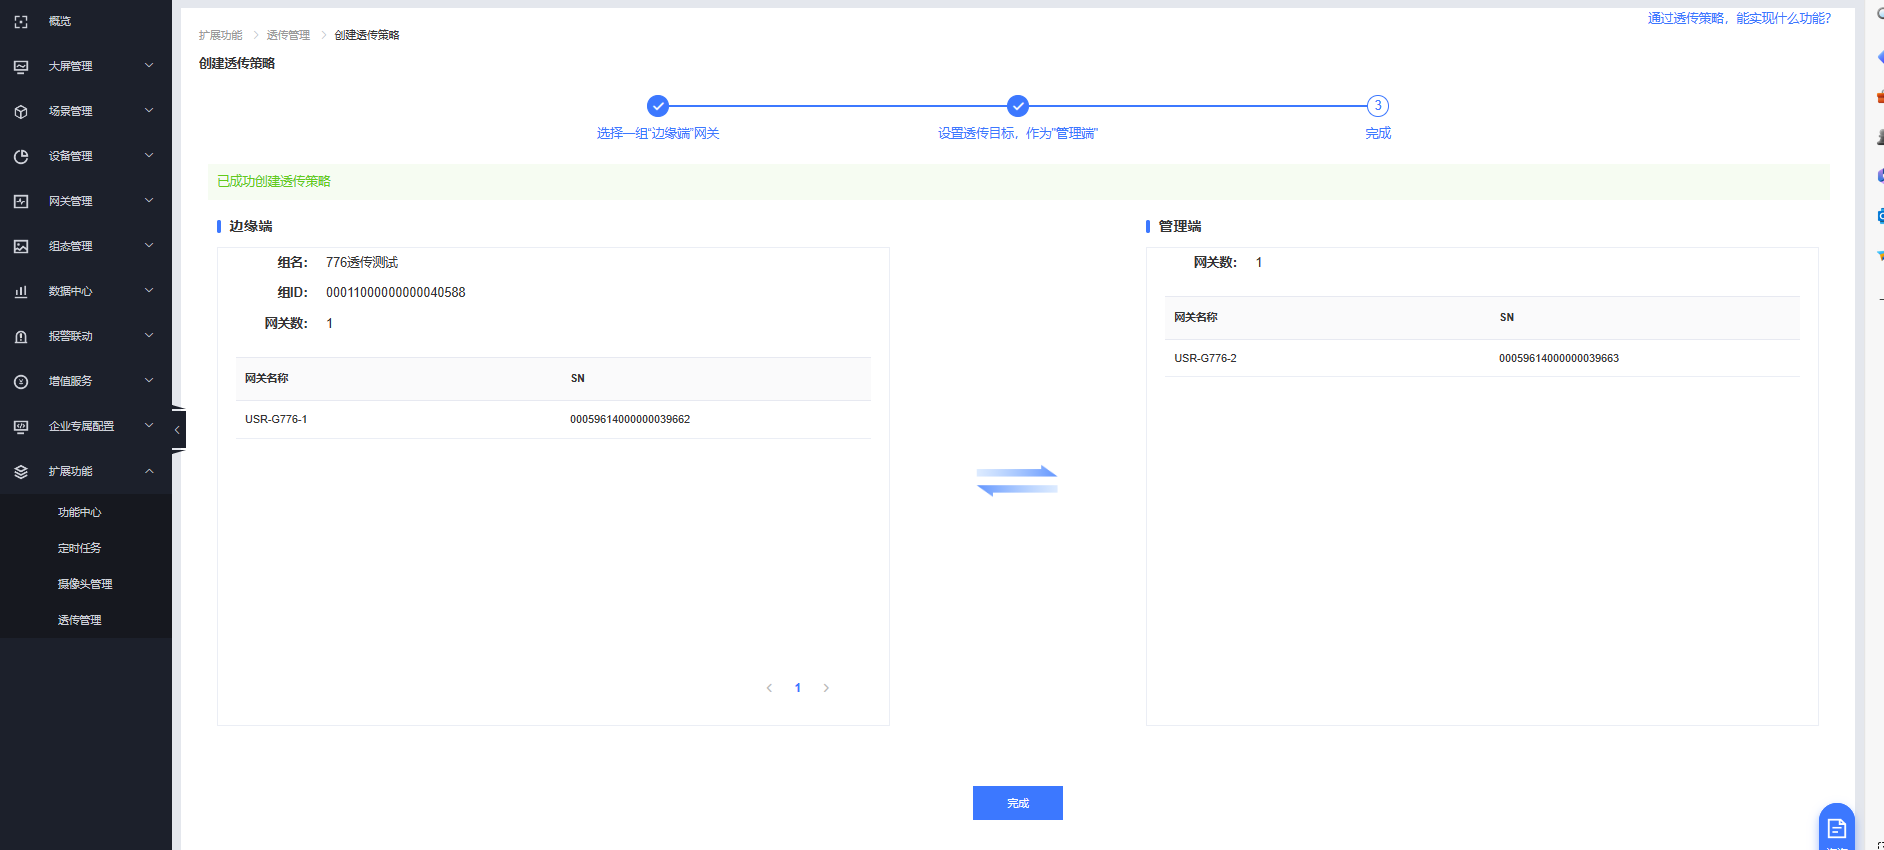
Task: Open 透传管理 in the sidebar submenu
Action: coord(80,620)
